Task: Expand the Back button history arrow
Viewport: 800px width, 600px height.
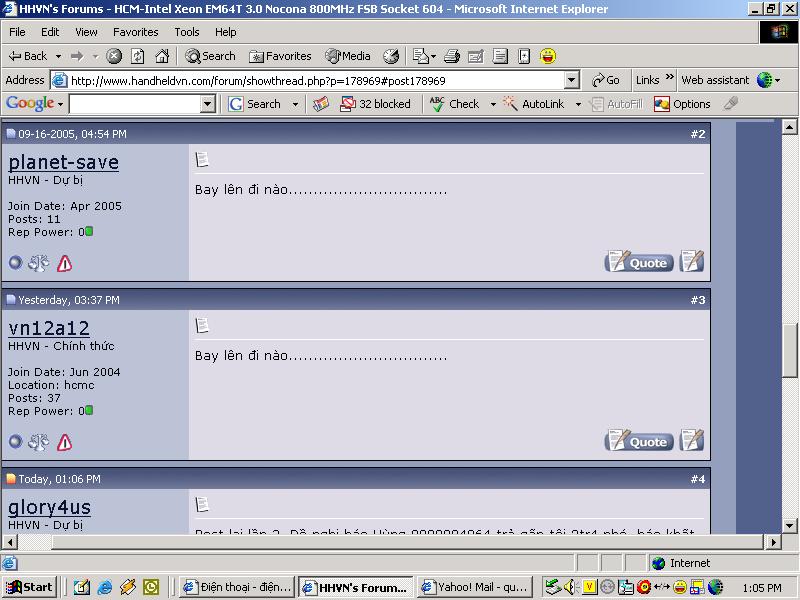Action: [59, 56]
